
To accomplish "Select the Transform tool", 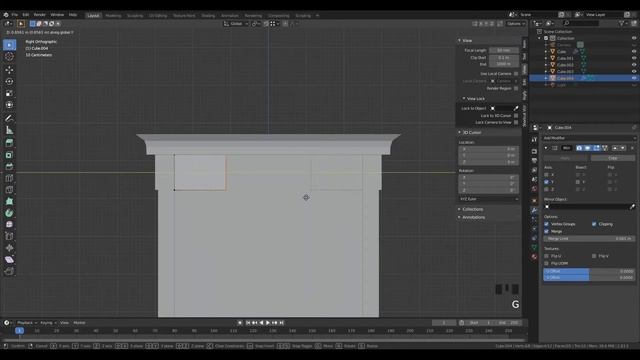I will click(9, 105).
